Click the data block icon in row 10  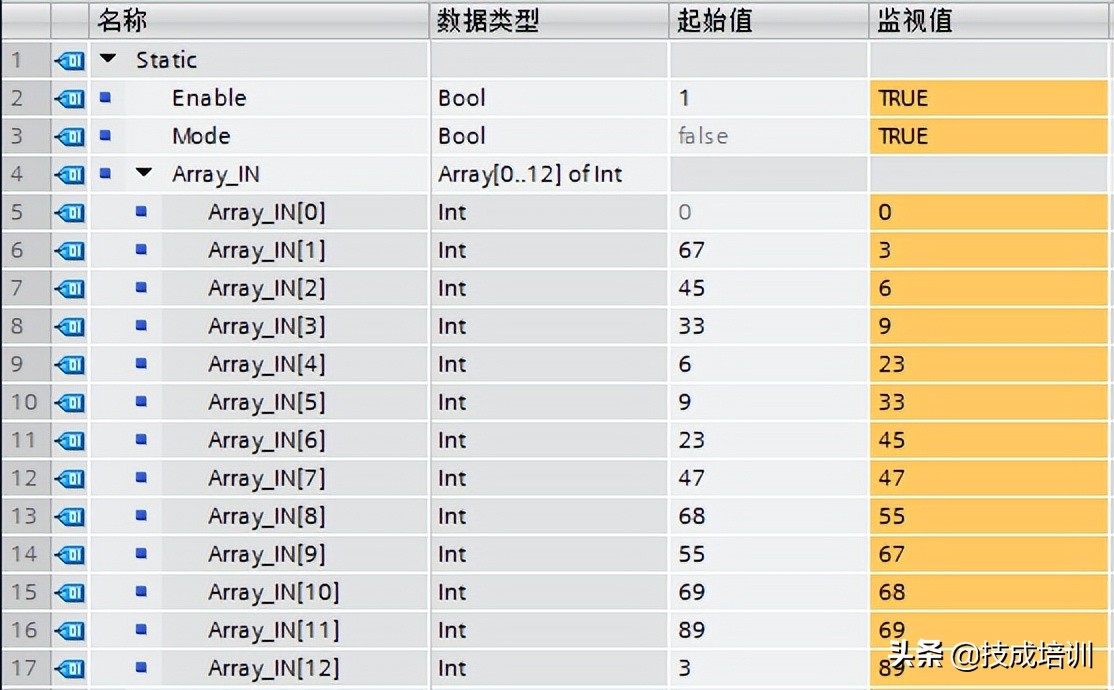point(70,402)
